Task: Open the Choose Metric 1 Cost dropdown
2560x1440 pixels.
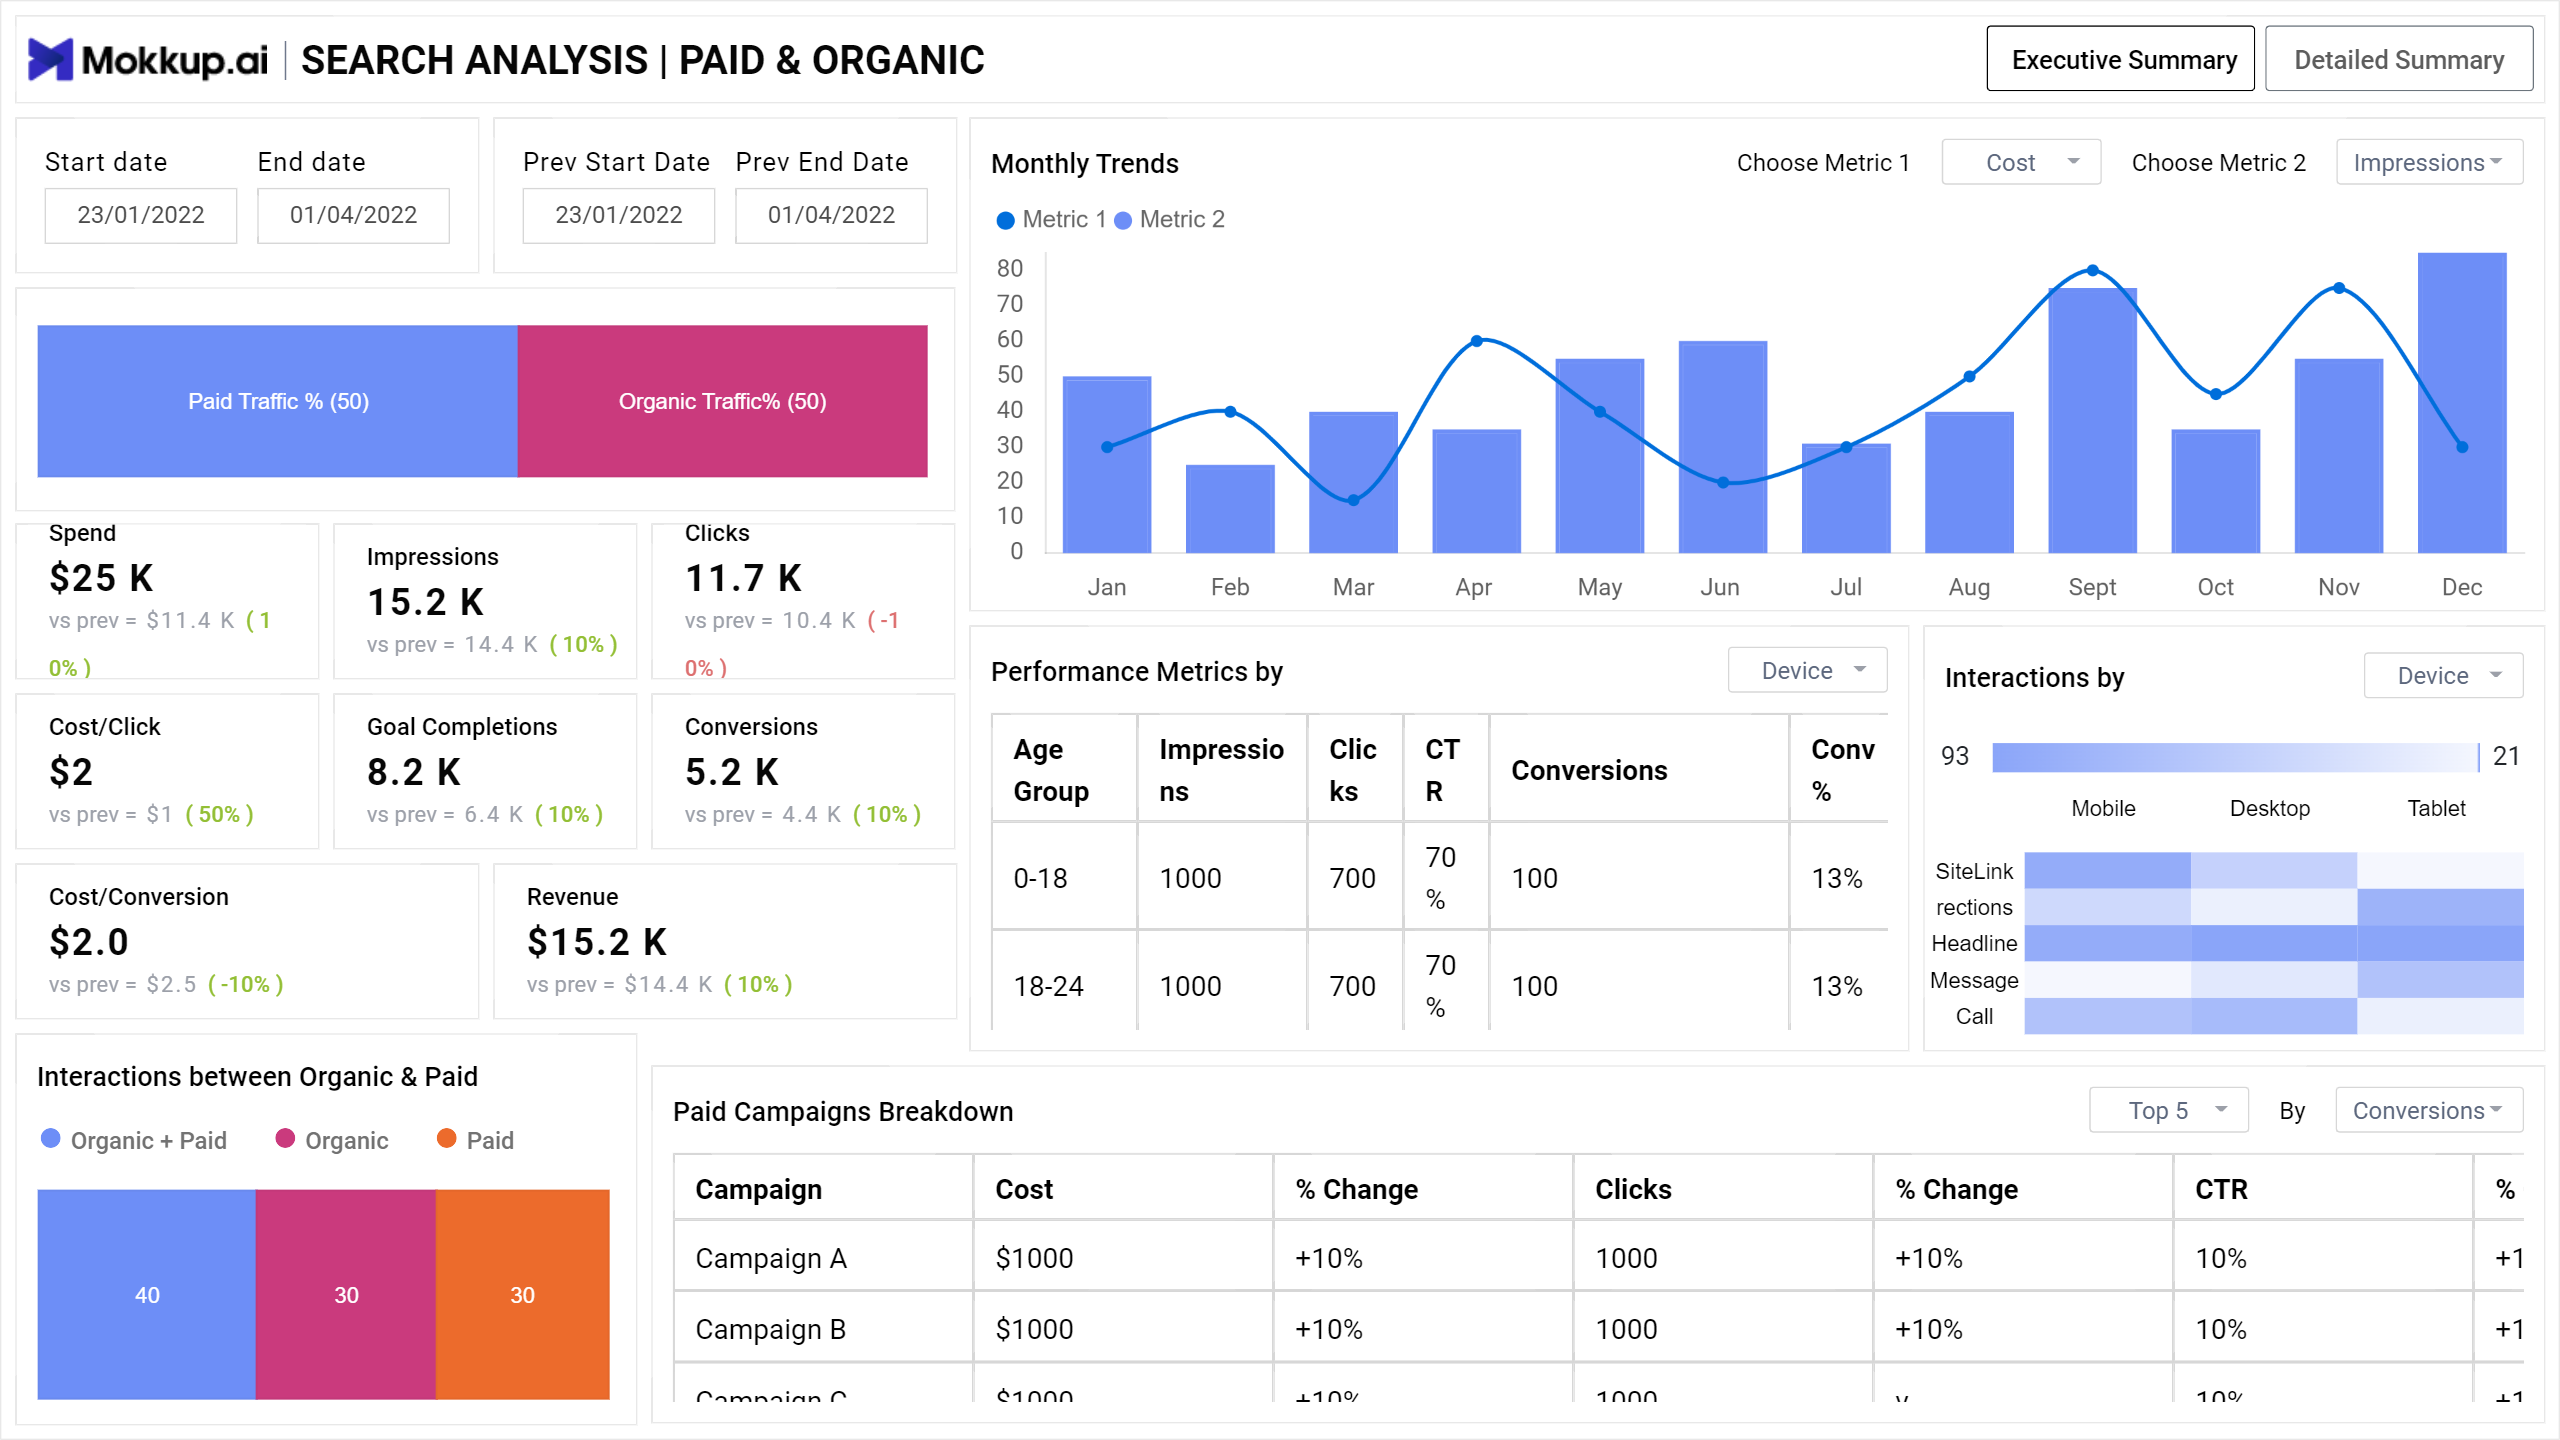Action: click(2021, 162)
